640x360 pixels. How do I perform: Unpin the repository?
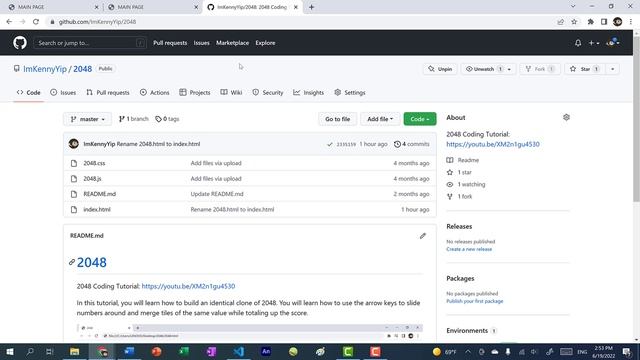[440, 69]
